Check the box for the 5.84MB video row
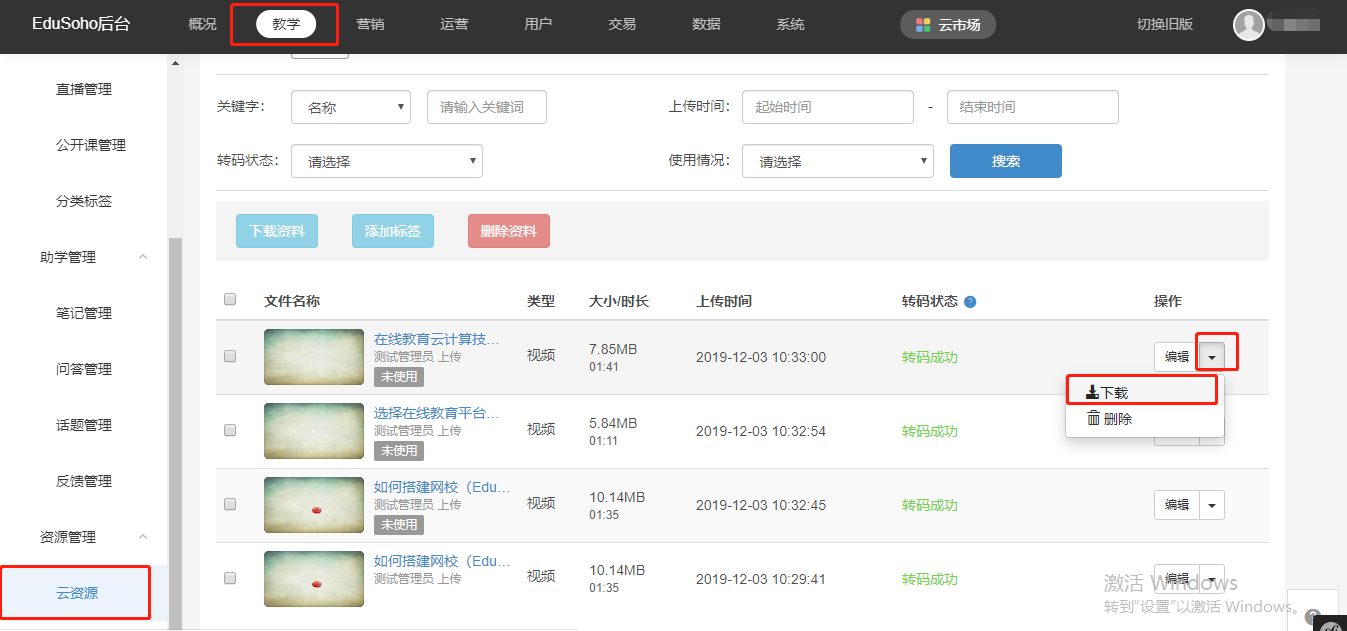This screenshot has width=1347, height=631. (x=230, y=430)
